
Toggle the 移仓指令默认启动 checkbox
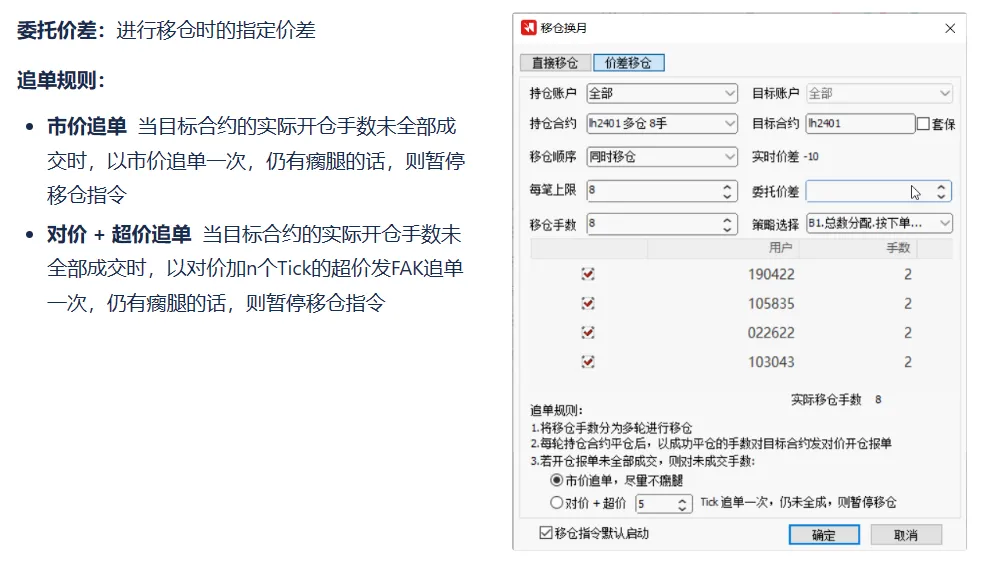coord(545,533)
